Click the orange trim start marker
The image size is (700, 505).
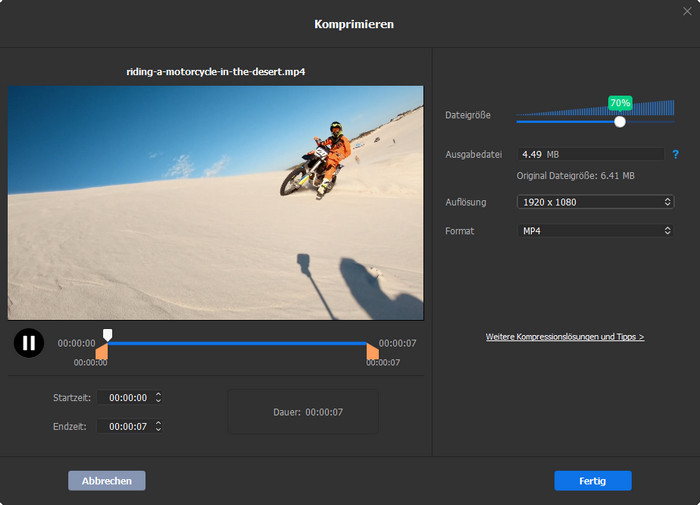102,351
